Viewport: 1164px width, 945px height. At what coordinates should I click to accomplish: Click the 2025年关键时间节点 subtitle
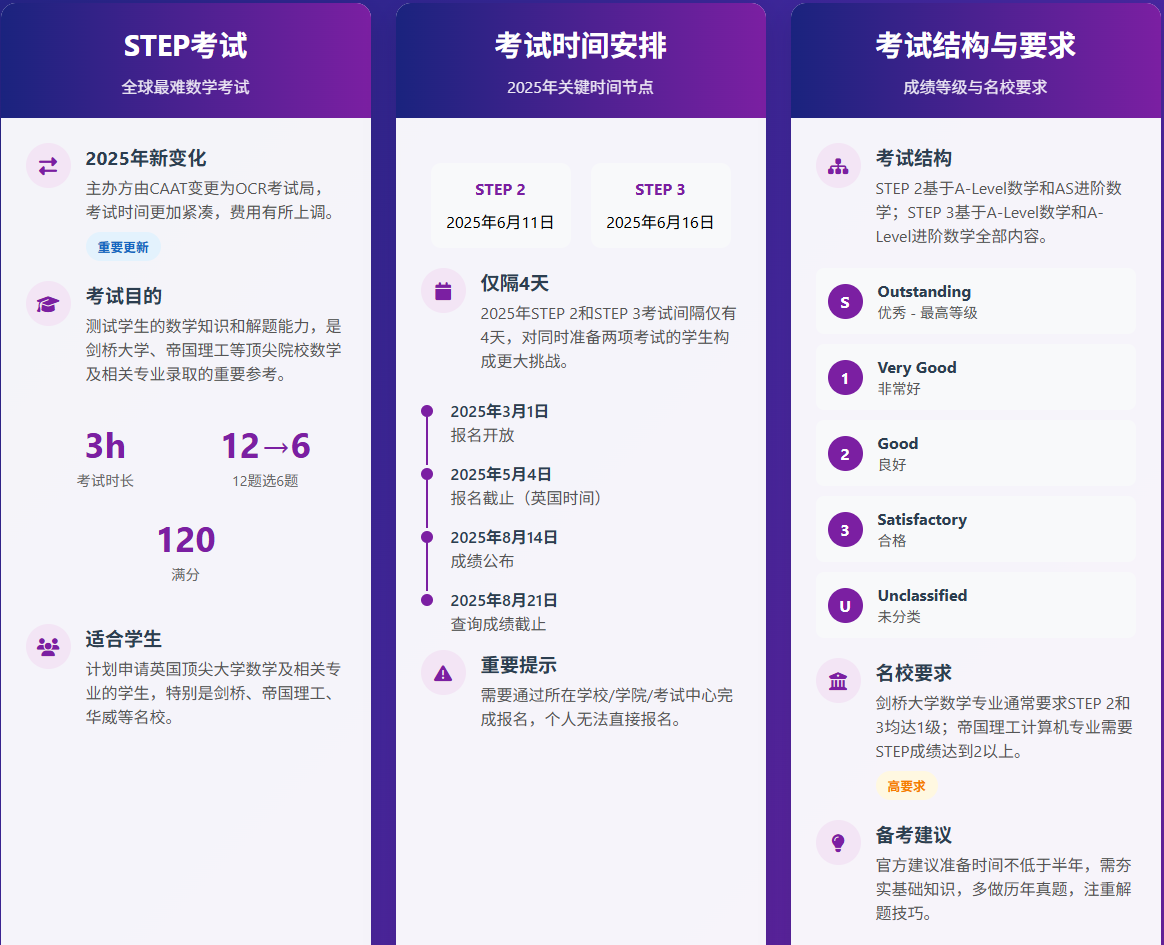[581, 88]
